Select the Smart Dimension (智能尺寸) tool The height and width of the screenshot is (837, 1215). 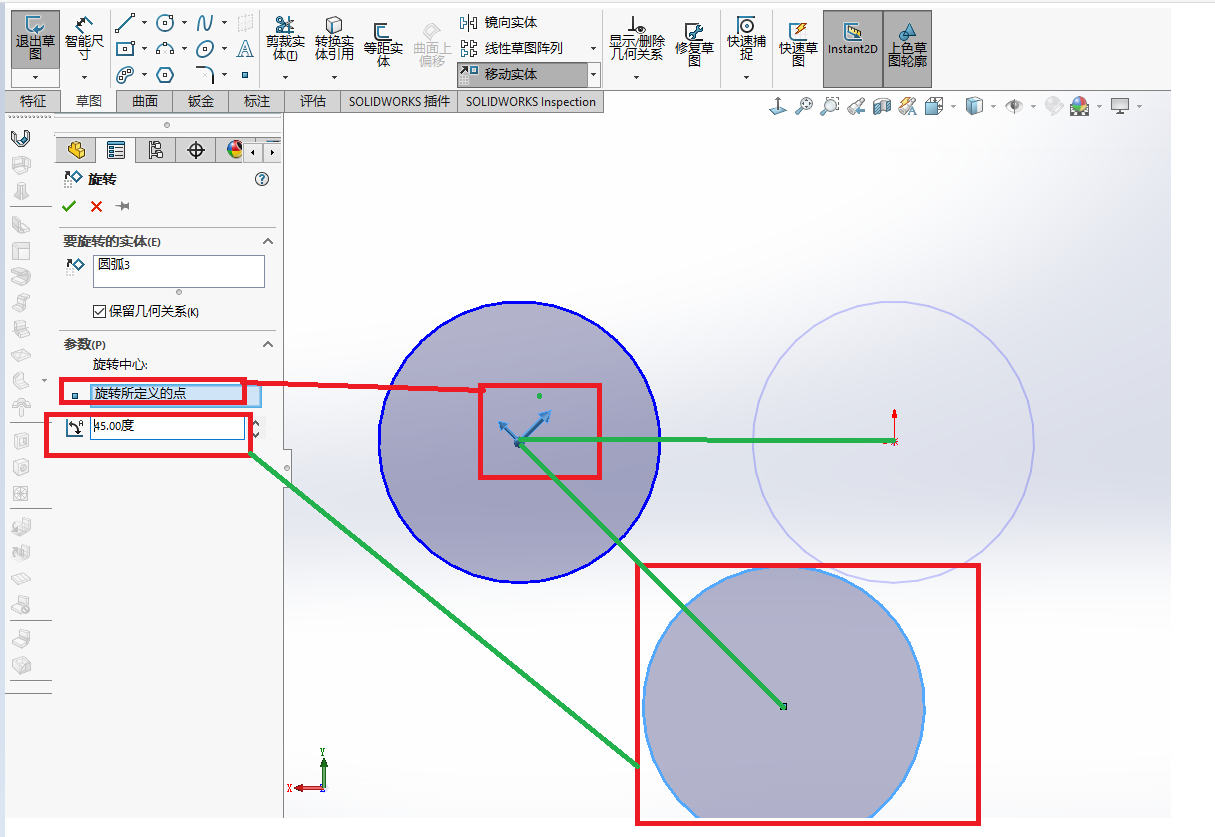point(84,39)
